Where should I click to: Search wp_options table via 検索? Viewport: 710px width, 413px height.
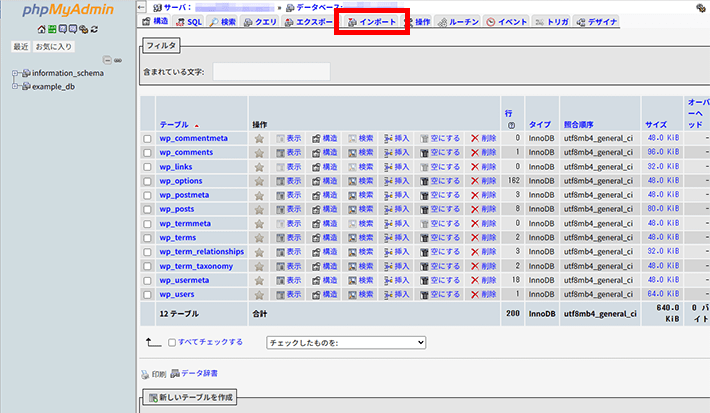coord(361,181)
